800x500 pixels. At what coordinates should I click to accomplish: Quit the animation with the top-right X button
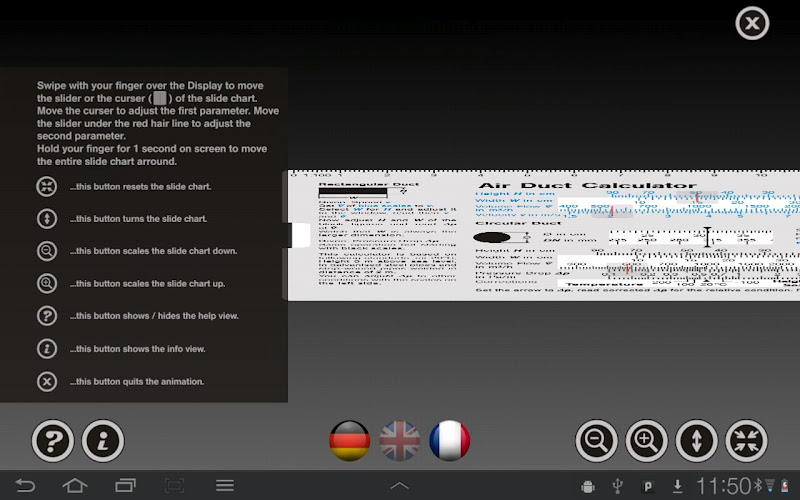tap(752, 23)
